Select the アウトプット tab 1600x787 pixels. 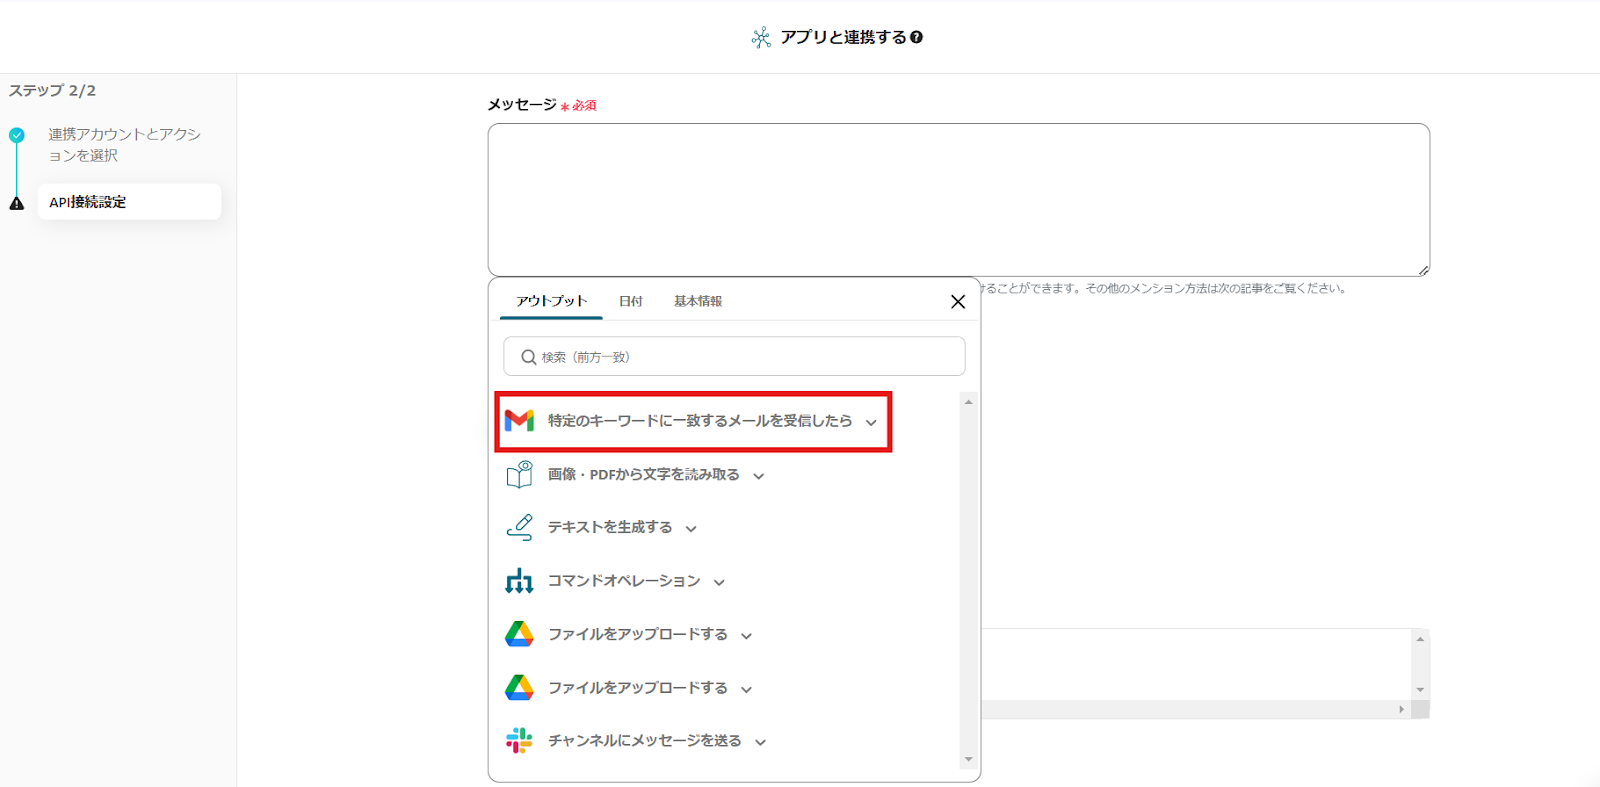pyautogui.click(x=551, y=301)
